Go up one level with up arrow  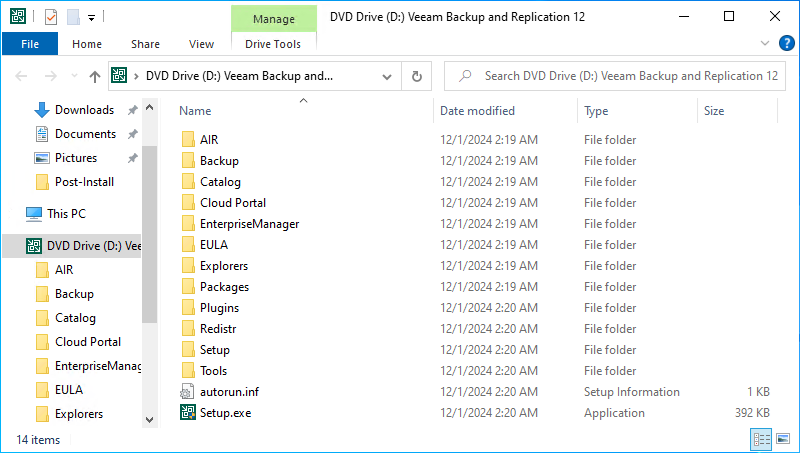(95, 77)
